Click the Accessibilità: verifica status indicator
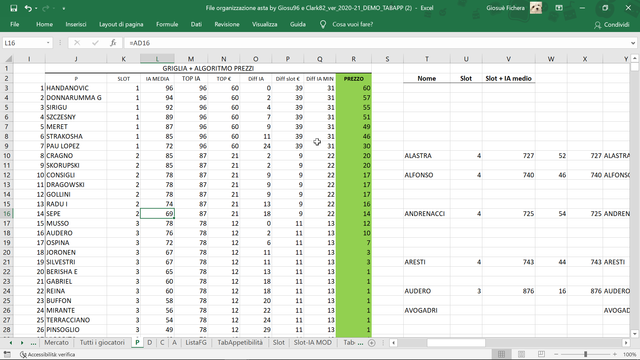The height and width of the screenshot is (360, 640). (x=47, y=354)
